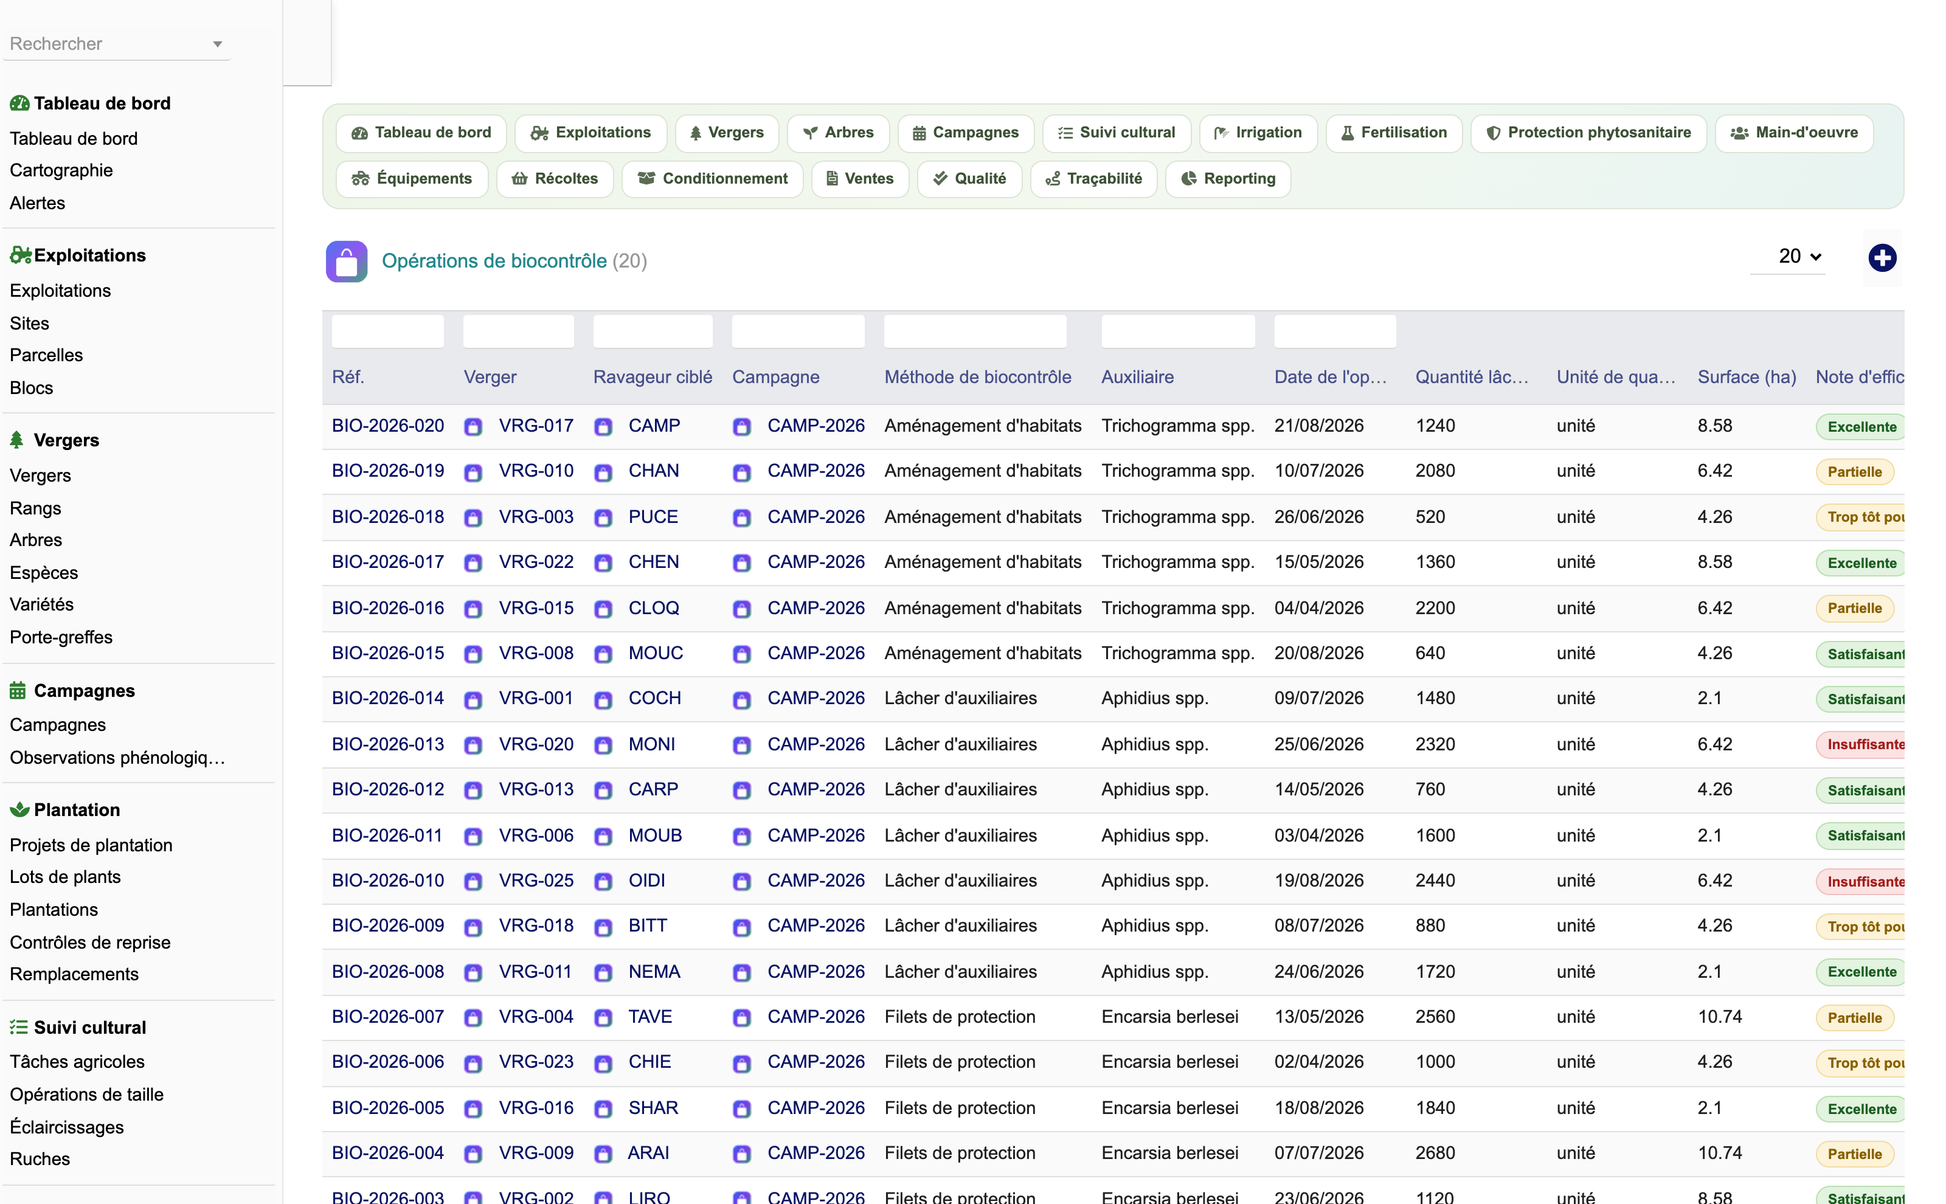Screen dimensions: 1946x1204
Task: Click the ravageur icon next to TAVE
Action: (603, 1018)
